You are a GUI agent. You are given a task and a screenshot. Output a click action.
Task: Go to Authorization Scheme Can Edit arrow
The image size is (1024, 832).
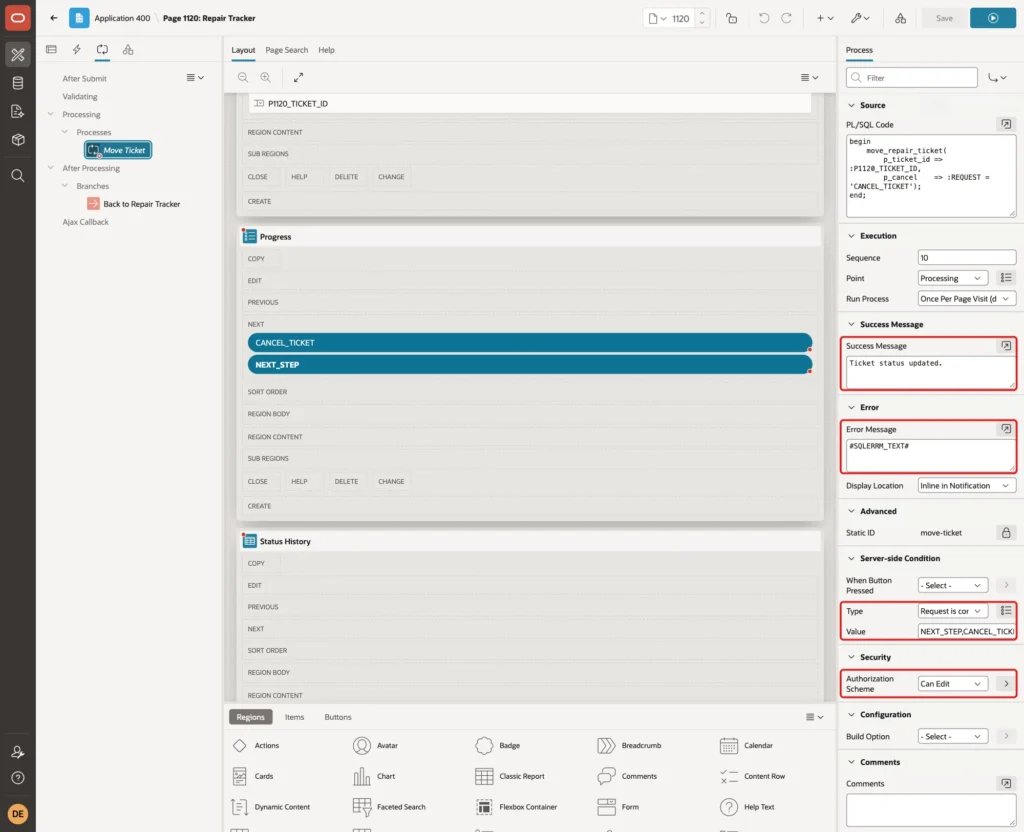[x=1006, y=684]
